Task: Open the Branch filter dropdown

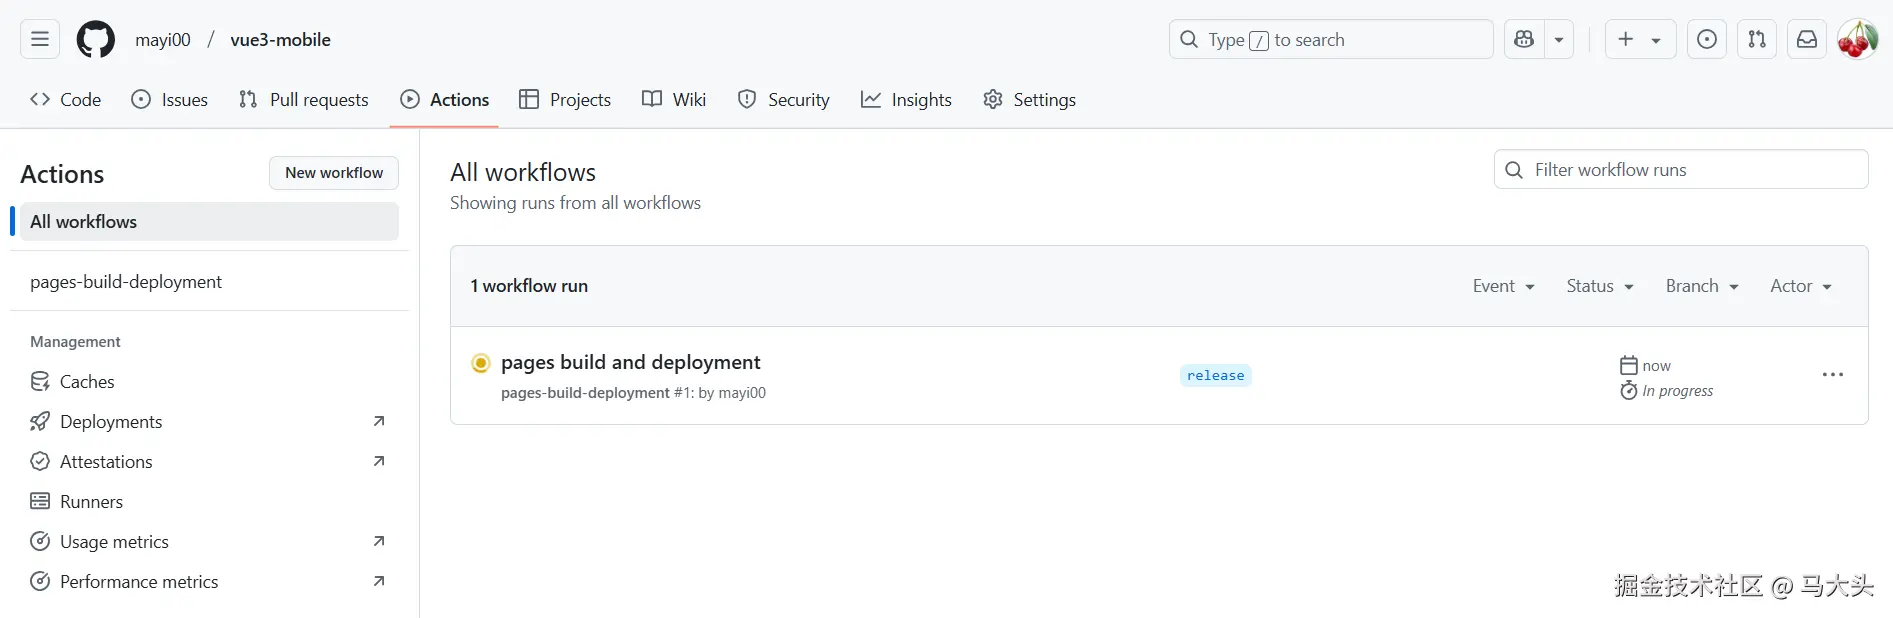Action: pyautogui.click(x=1702, y=286)
